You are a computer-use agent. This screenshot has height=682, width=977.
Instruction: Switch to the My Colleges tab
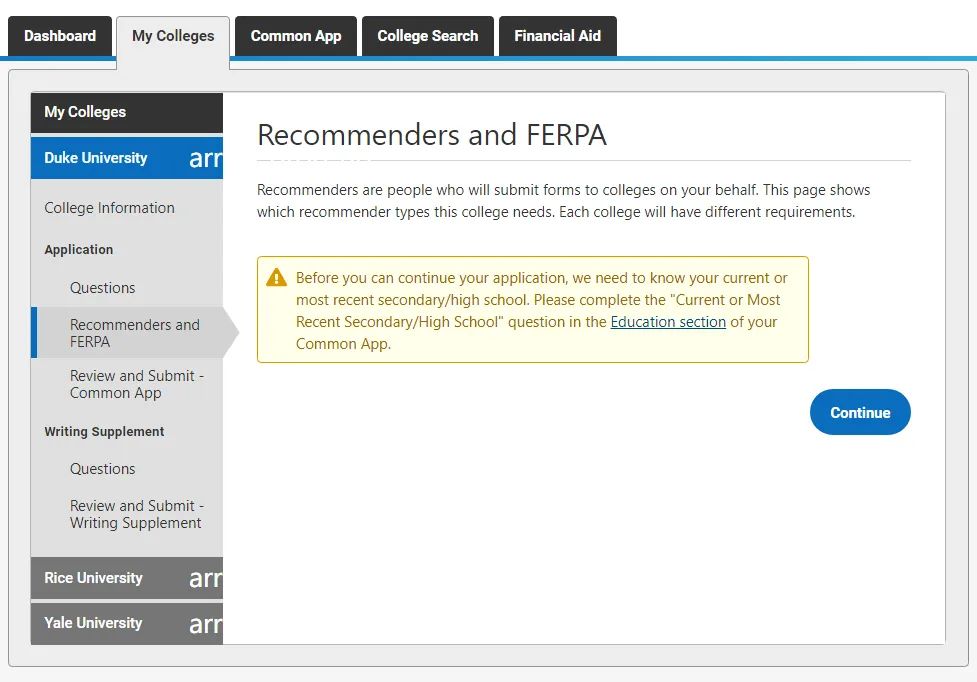(173, 36)
